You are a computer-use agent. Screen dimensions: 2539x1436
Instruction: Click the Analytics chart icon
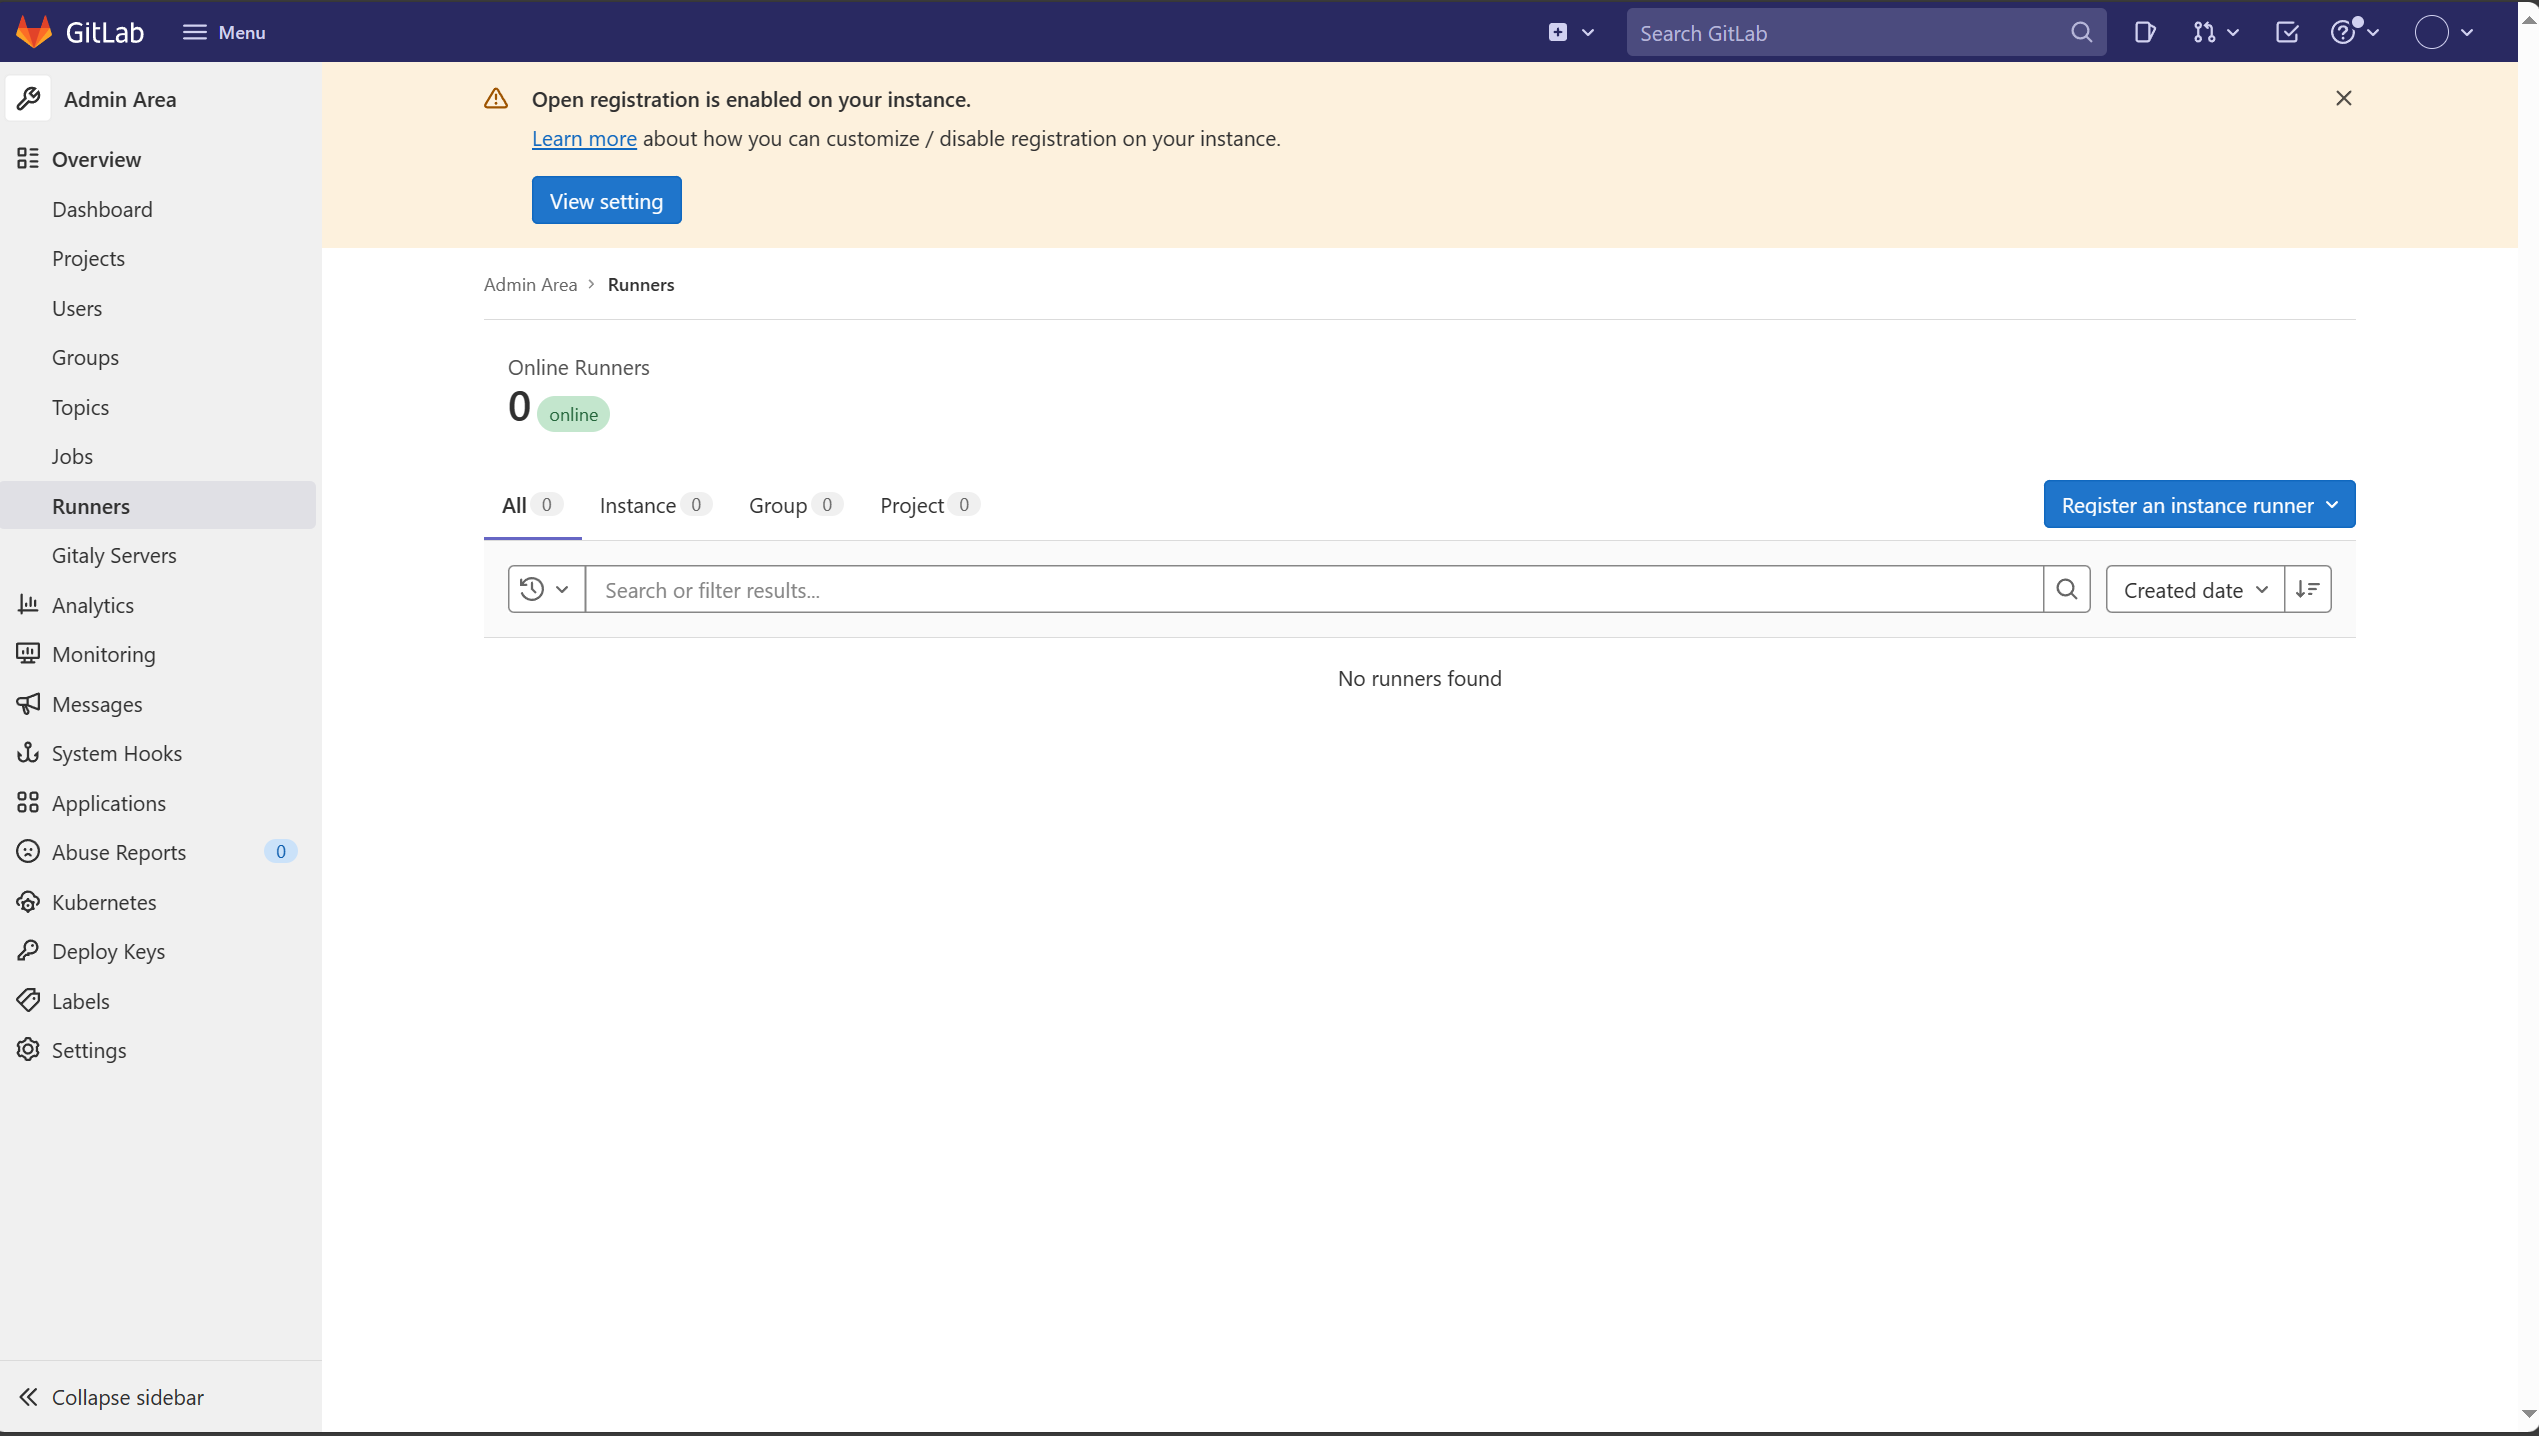tap(28, 604)
